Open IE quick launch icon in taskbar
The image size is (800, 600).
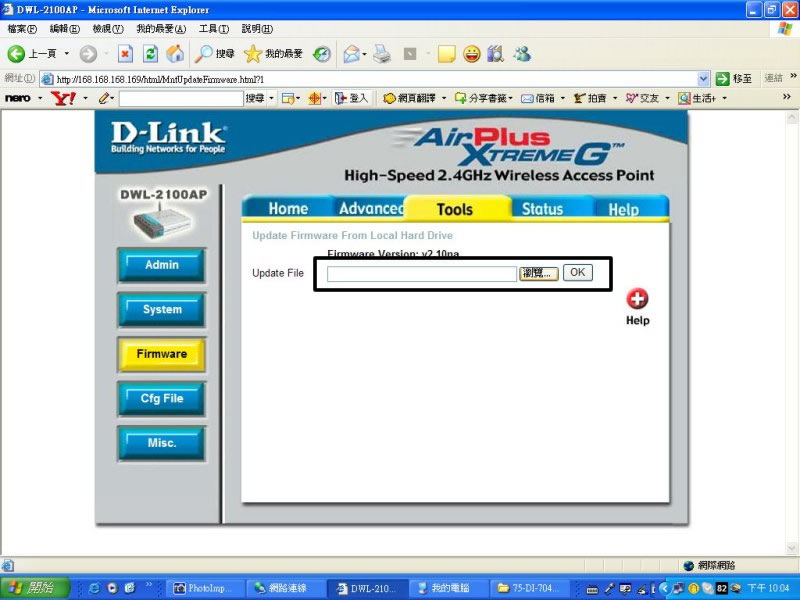[x=94, y=588]
